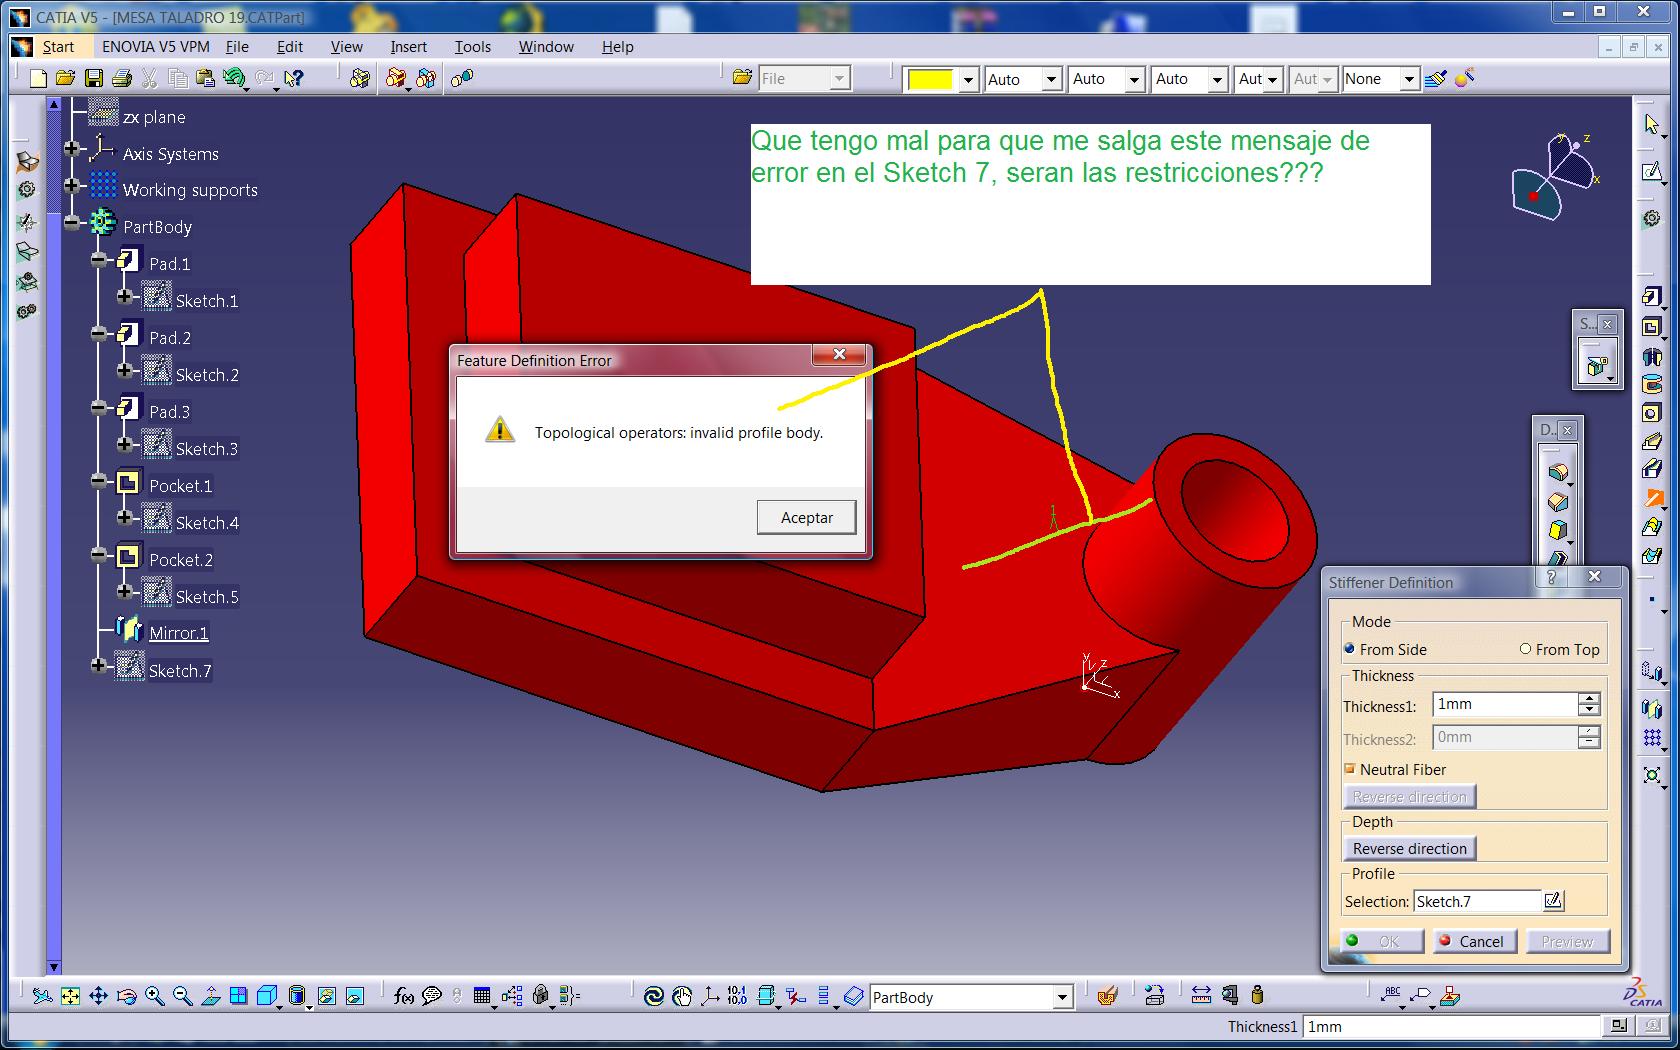1680x1050 pixels.
Task: Expand the Axis Systems tree node
Action: (71, 149)
